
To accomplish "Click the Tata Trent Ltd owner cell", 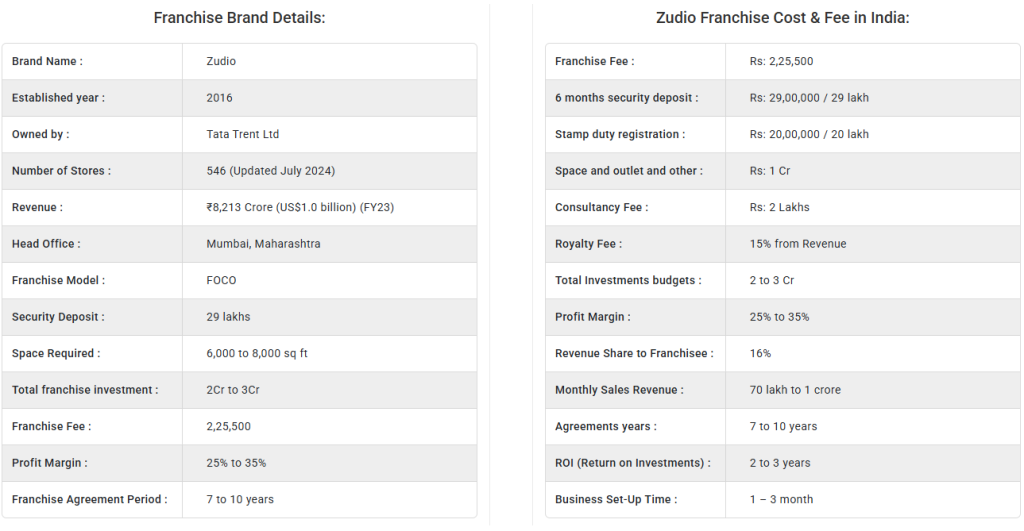I will point(243,134).
